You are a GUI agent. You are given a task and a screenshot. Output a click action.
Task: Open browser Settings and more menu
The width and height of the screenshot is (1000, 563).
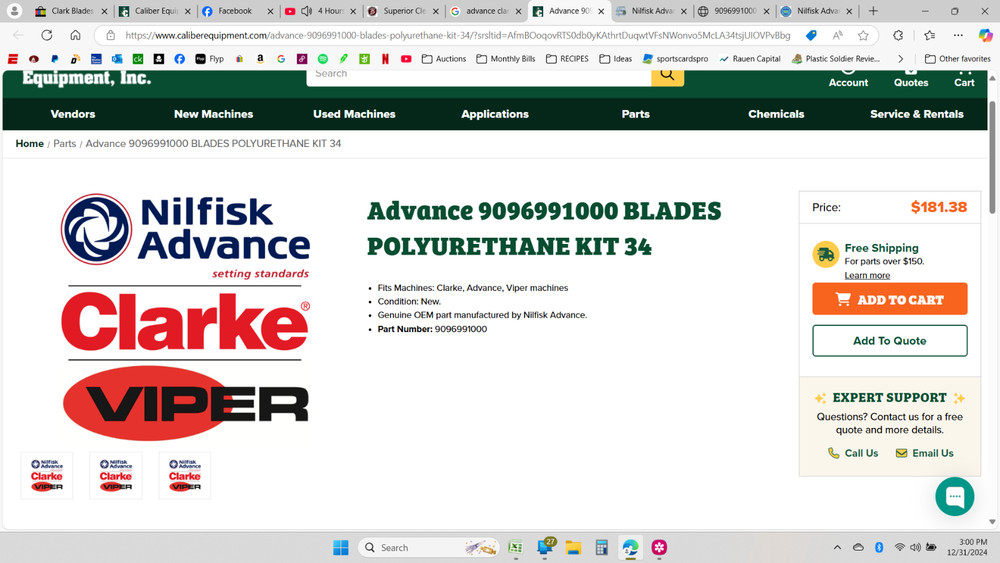tap(958, 35)
